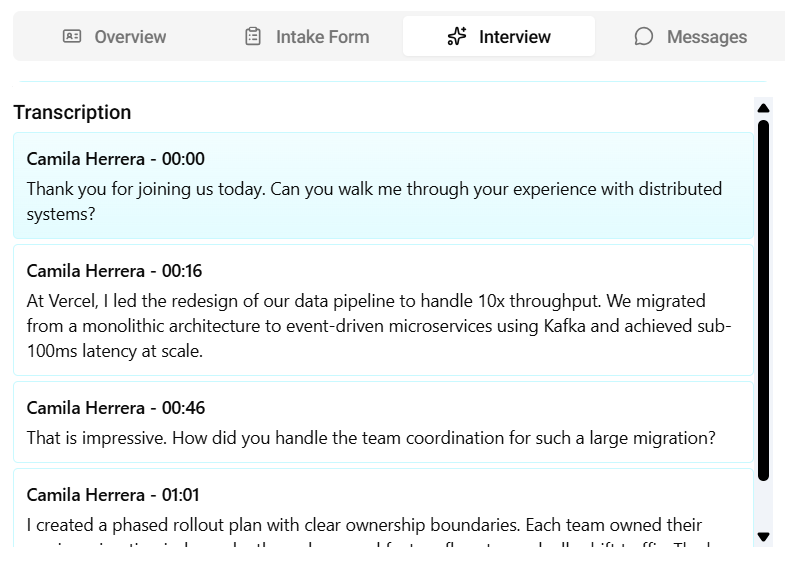Image resolution: width=785 pixels, height=574 pixels.
Task: Click the scrollbar track below the thumb
Action: 763,503
